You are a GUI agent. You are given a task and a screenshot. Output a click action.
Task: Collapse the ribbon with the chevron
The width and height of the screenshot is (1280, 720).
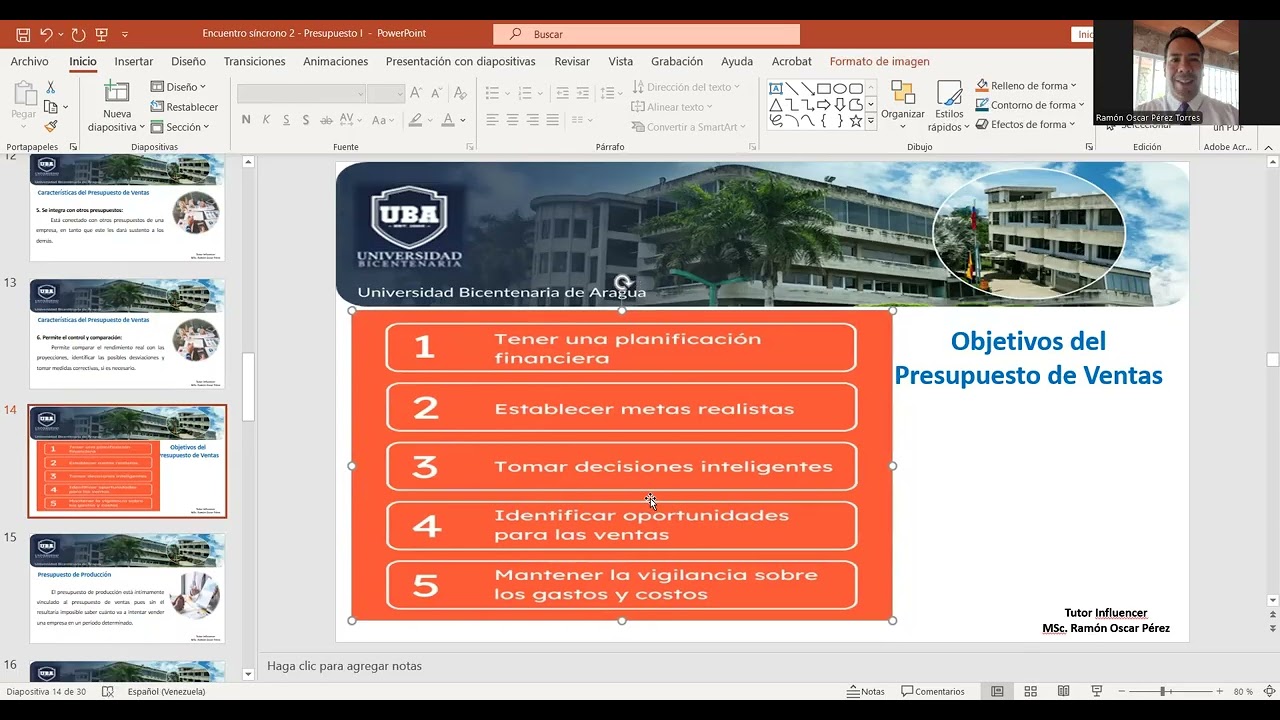click(1269, 147)
